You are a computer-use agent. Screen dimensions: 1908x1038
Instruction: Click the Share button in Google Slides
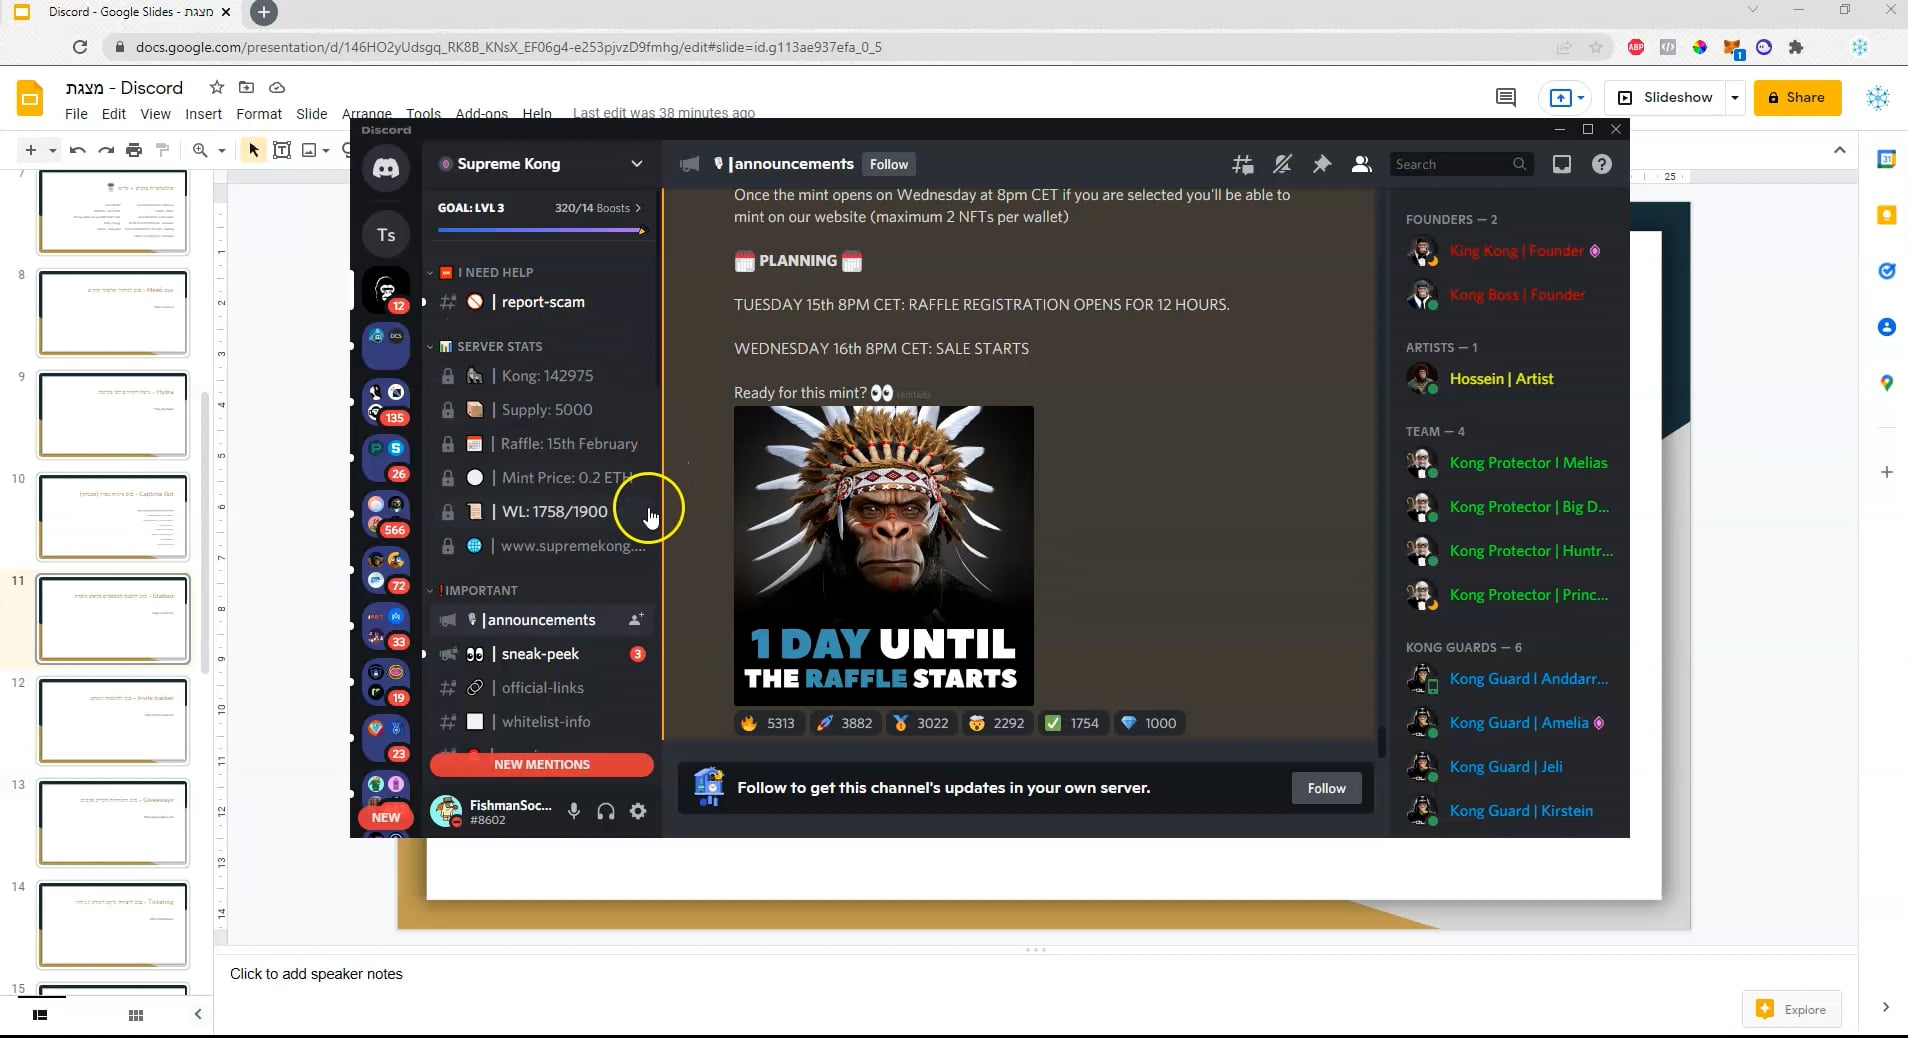pos(1797,97)
